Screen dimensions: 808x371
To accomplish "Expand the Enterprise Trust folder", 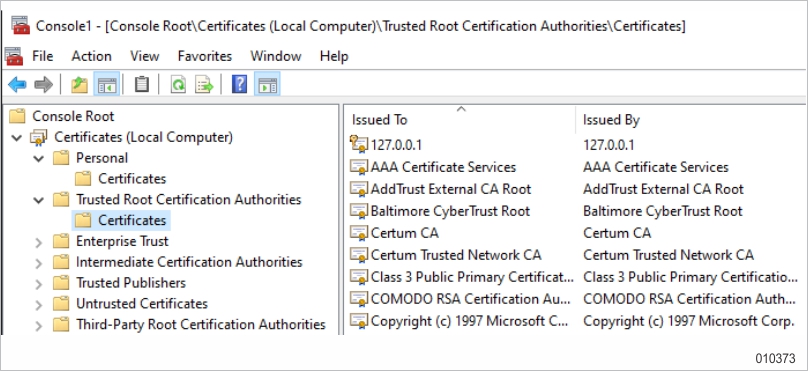I will pyautogui.click(x=39, y=242).
